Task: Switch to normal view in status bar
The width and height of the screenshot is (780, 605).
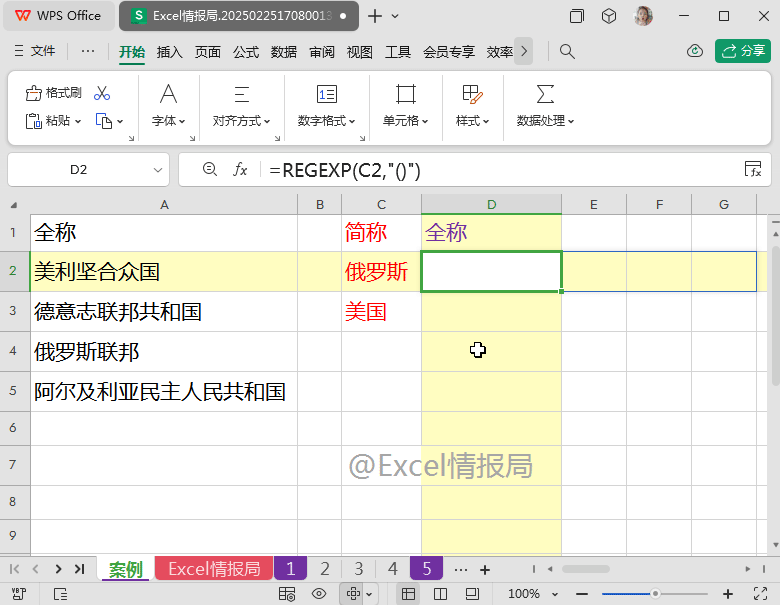Action: [x=409, y=593]
